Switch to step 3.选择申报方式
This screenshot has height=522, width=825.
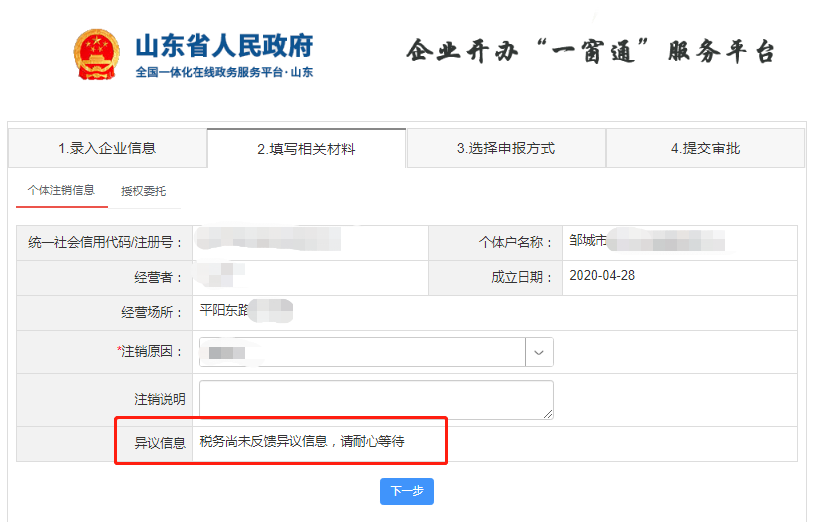point(505,148)
